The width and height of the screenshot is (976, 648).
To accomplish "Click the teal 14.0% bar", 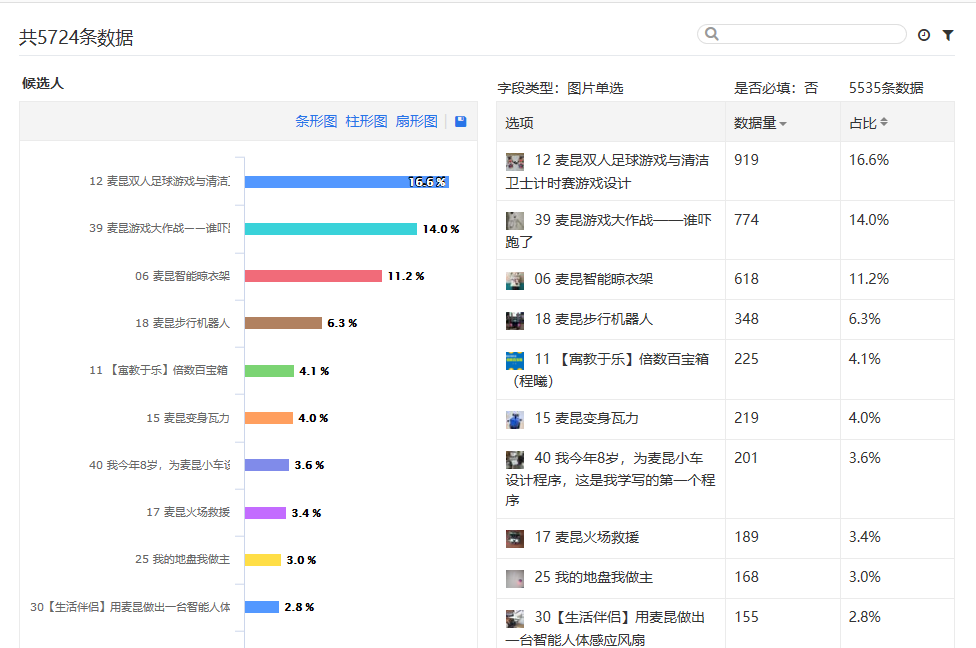I will tap(331, 228).
